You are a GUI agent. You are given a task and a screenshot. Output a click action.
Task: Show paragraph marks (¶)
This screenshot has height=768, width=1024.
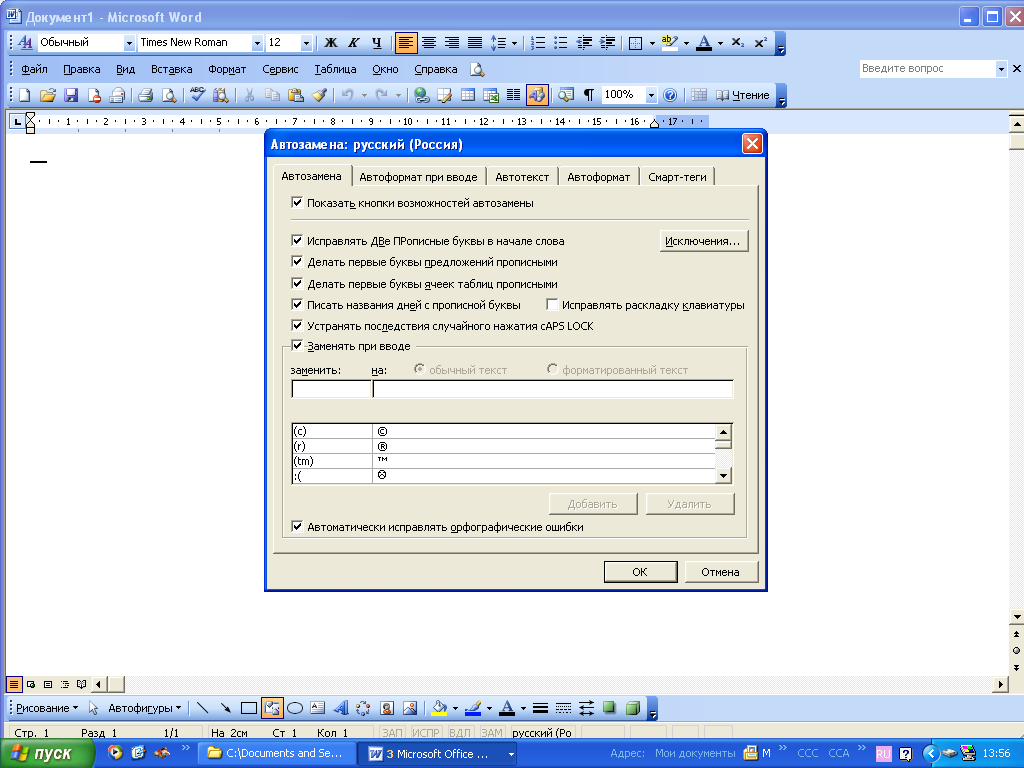(588, 95)
